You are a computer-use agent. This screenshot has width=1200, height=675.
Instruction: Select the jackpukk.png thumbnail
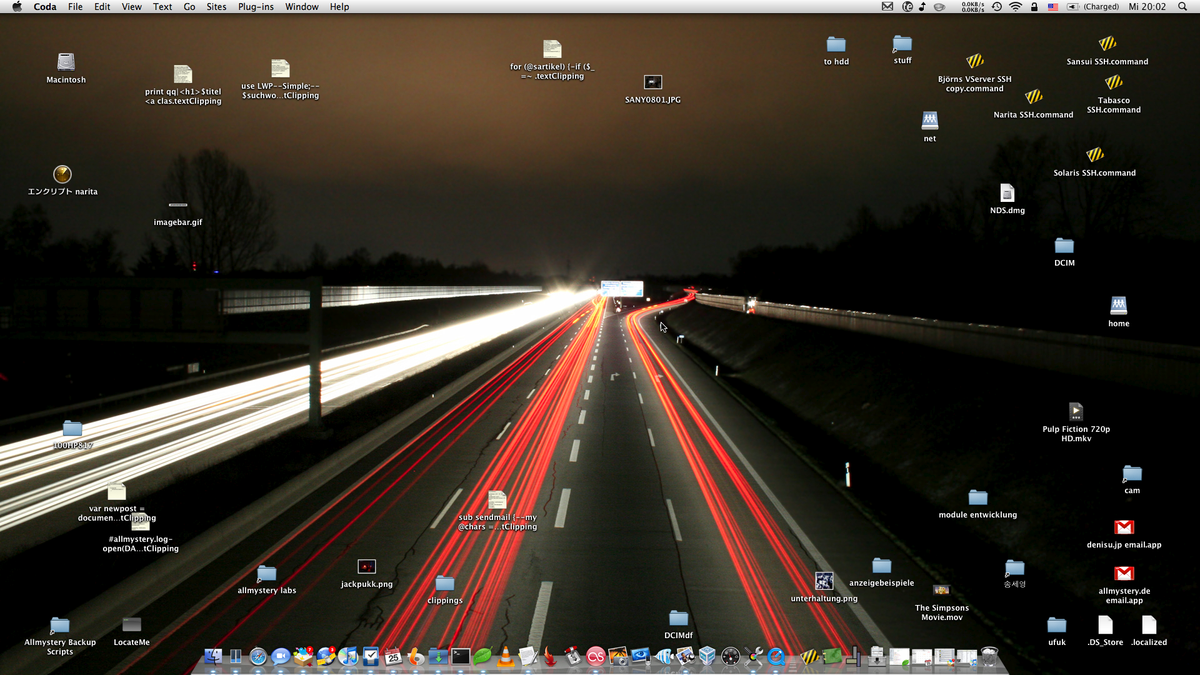(366, 567)
